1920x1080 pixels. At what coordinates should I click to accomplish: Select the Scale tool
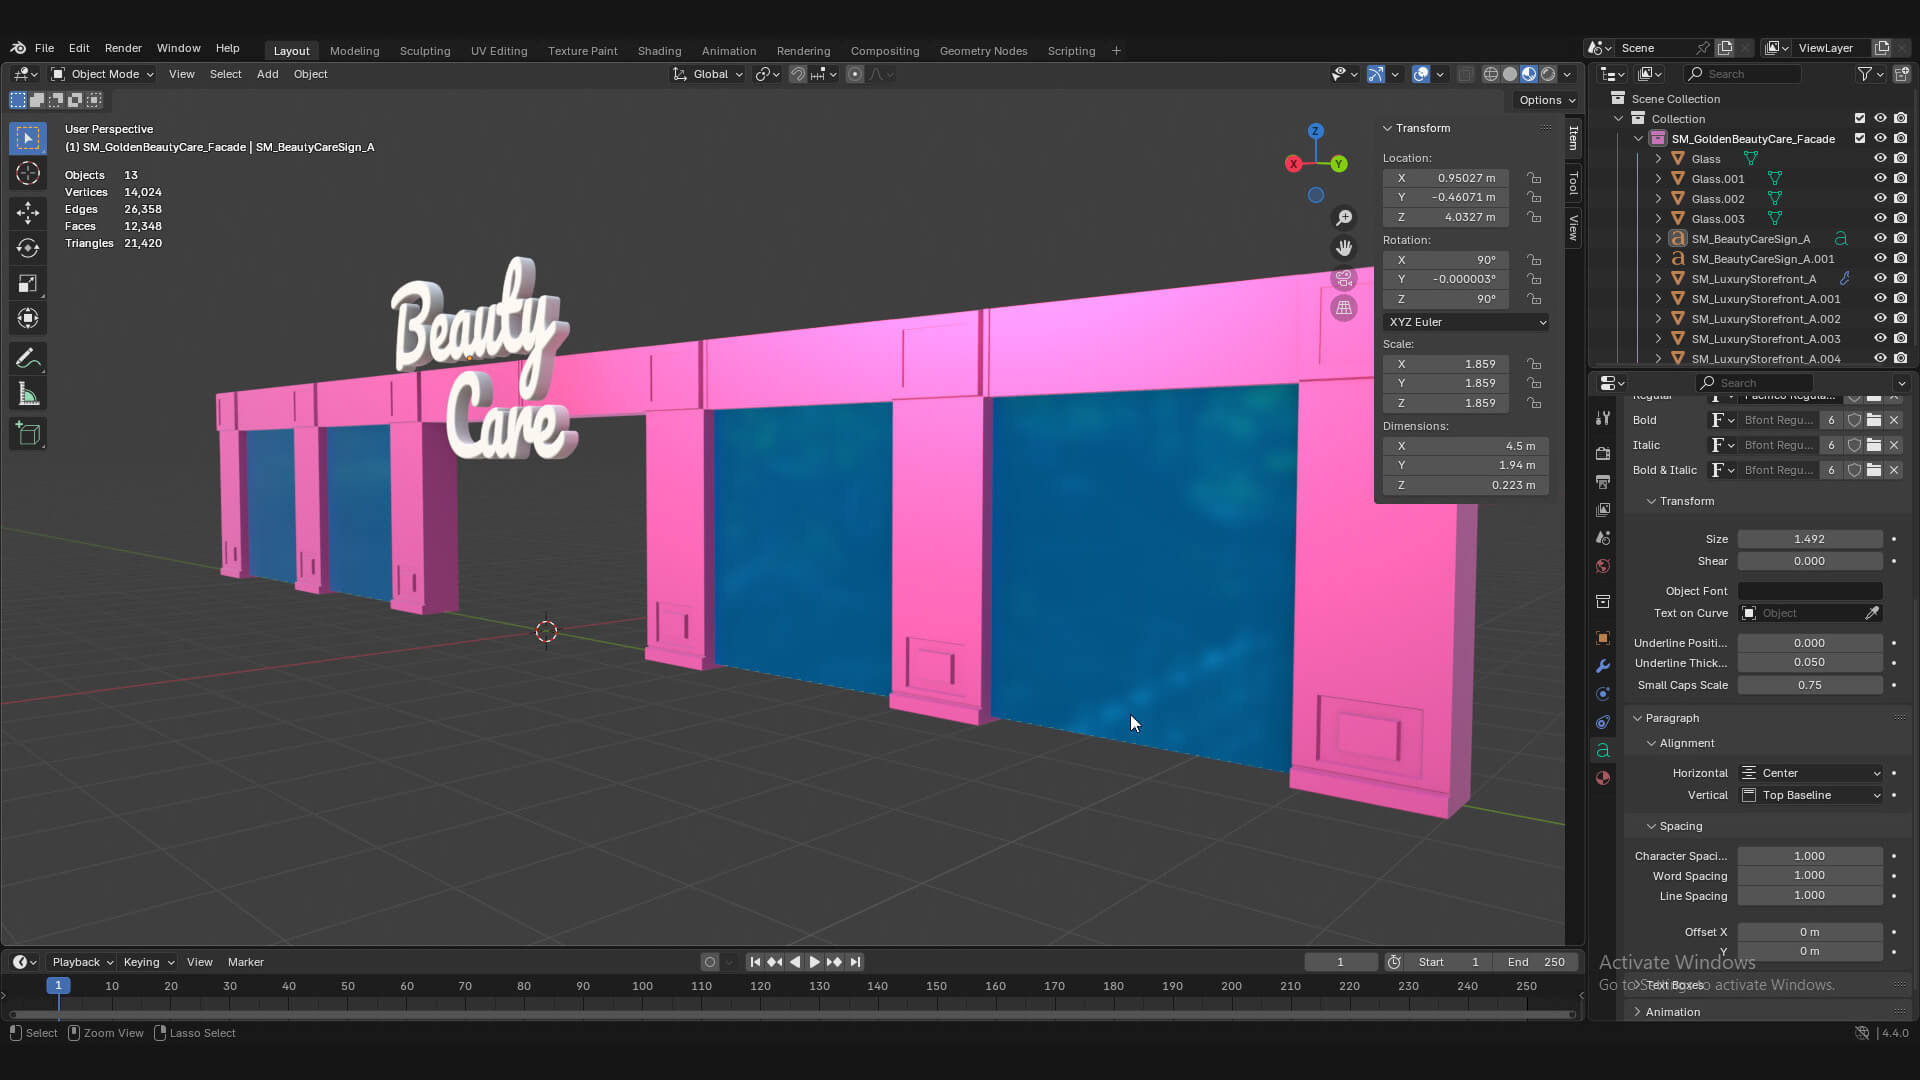(x=28, y=284)
